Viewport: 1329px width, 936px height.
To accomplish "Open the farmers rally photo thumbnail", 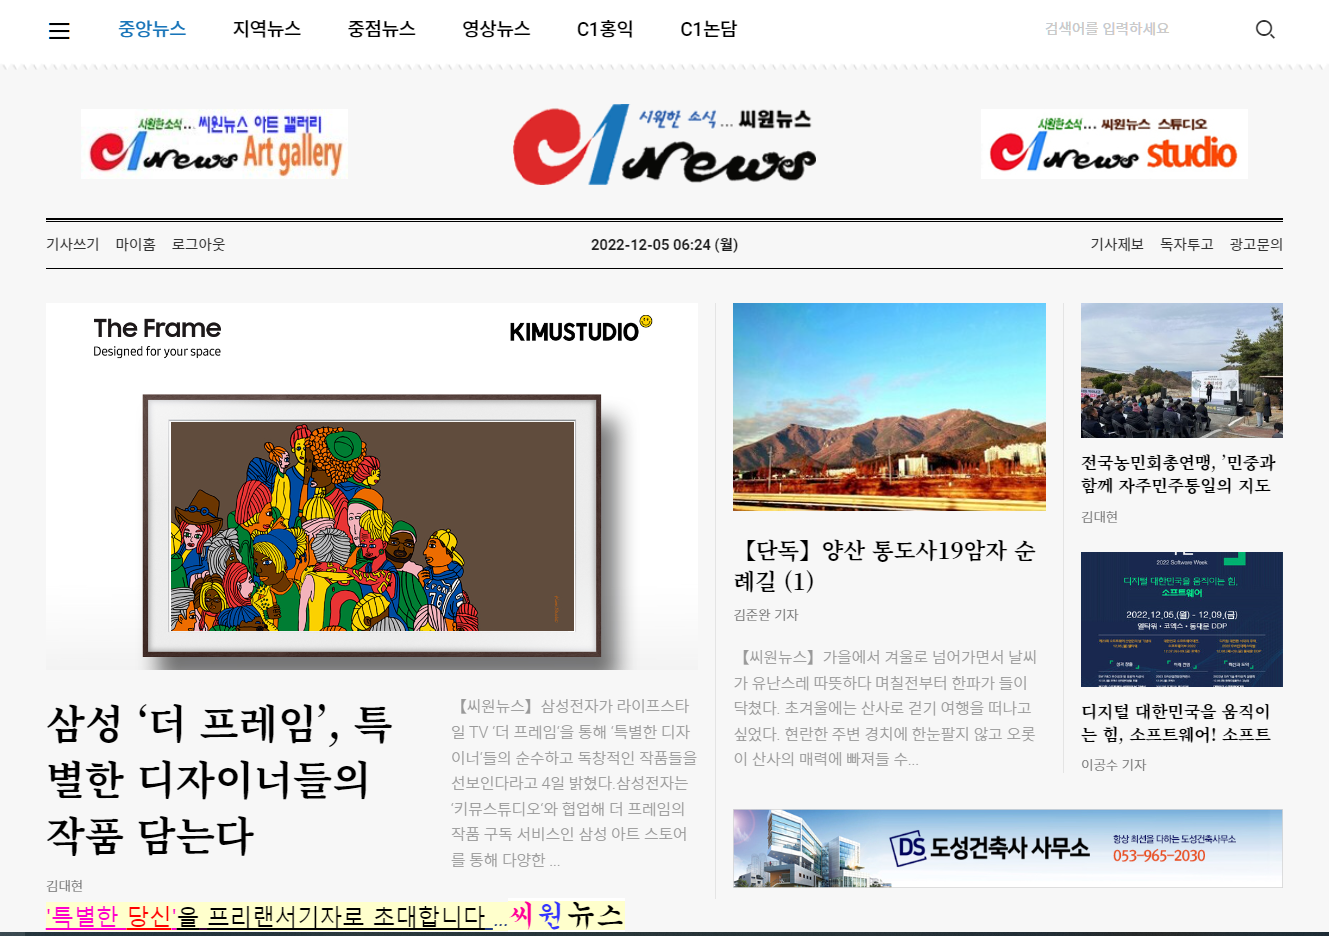I will (x=1182, y=370).
